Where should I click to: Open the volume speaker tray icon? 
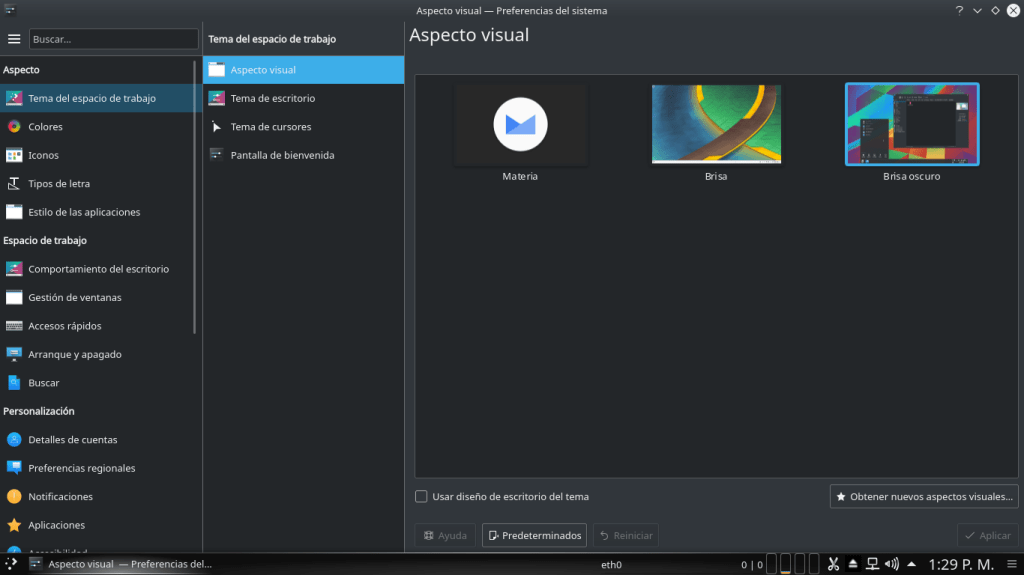click(892, 564)
